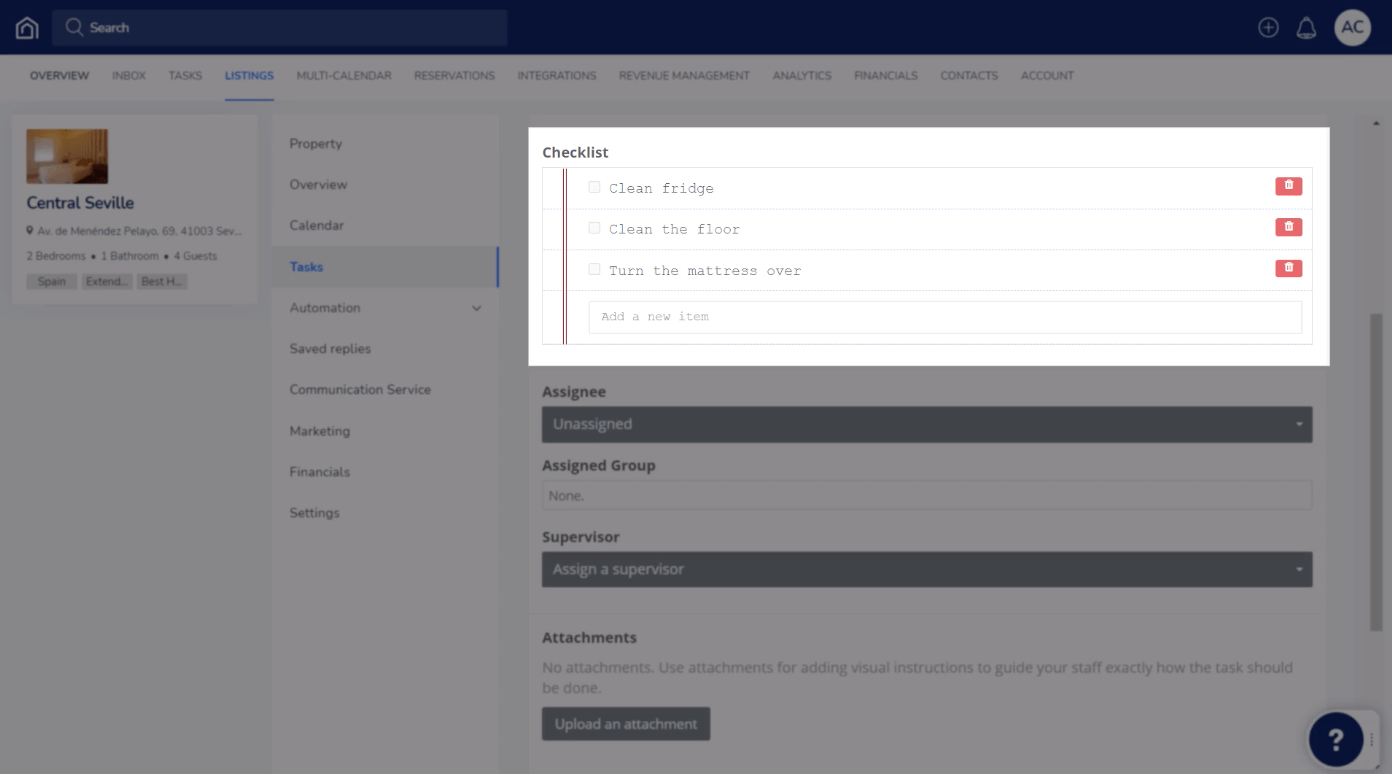This screenshot has width=1392, height=774.
Task: Click the Add a new item field
Action: pyautogui.click(x=943, y=317)
